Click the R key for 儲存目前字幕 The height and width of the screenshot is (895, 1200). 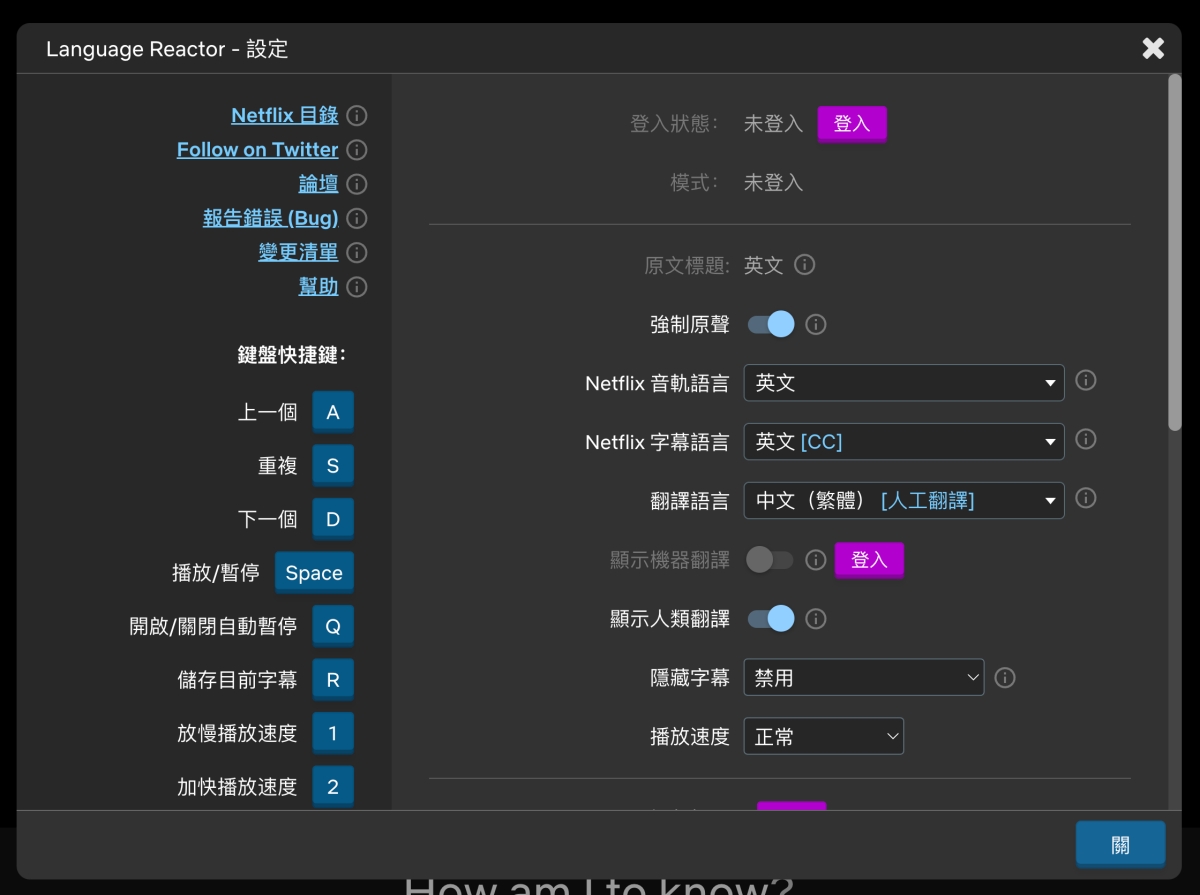[333, 680]
